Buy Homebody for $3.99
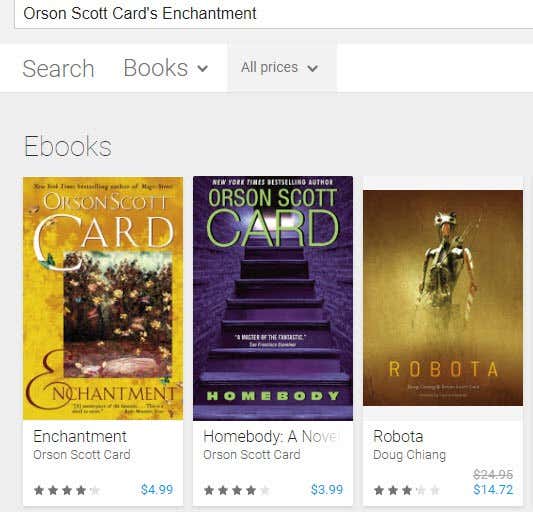Image resolution: width=533 pixels, height=512 pixels. (x=327, y=490)
